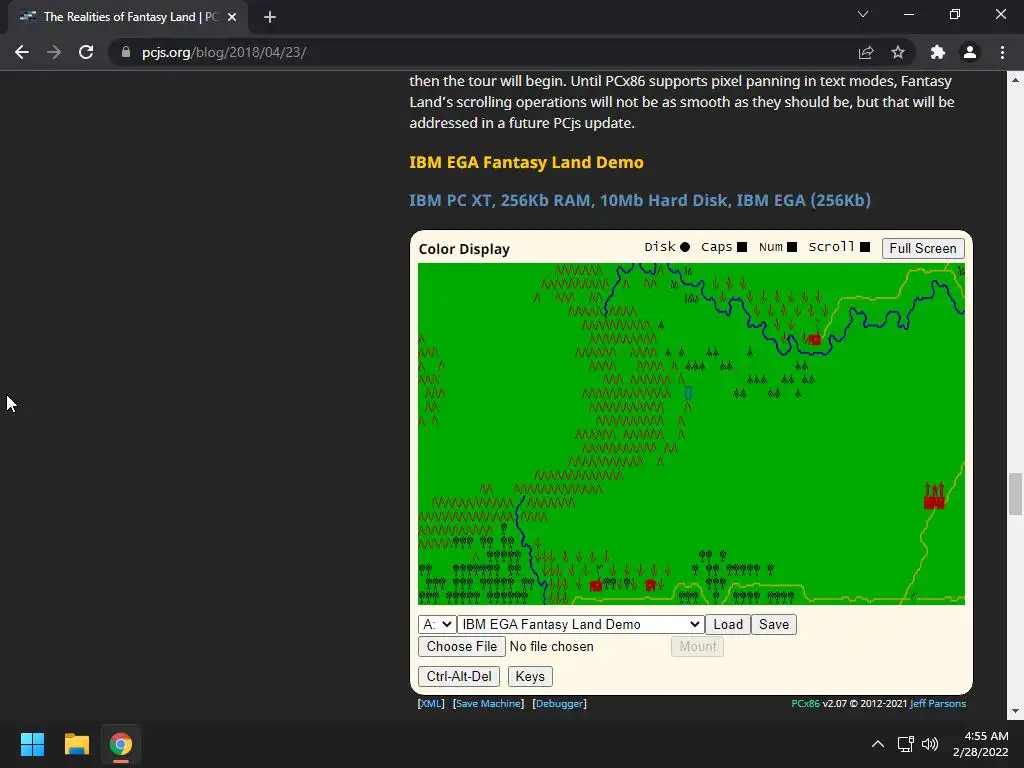Click the emulated Fantasy Land map display
The height and width of the screenshot is (768, 1024).
tap(691, 434)
